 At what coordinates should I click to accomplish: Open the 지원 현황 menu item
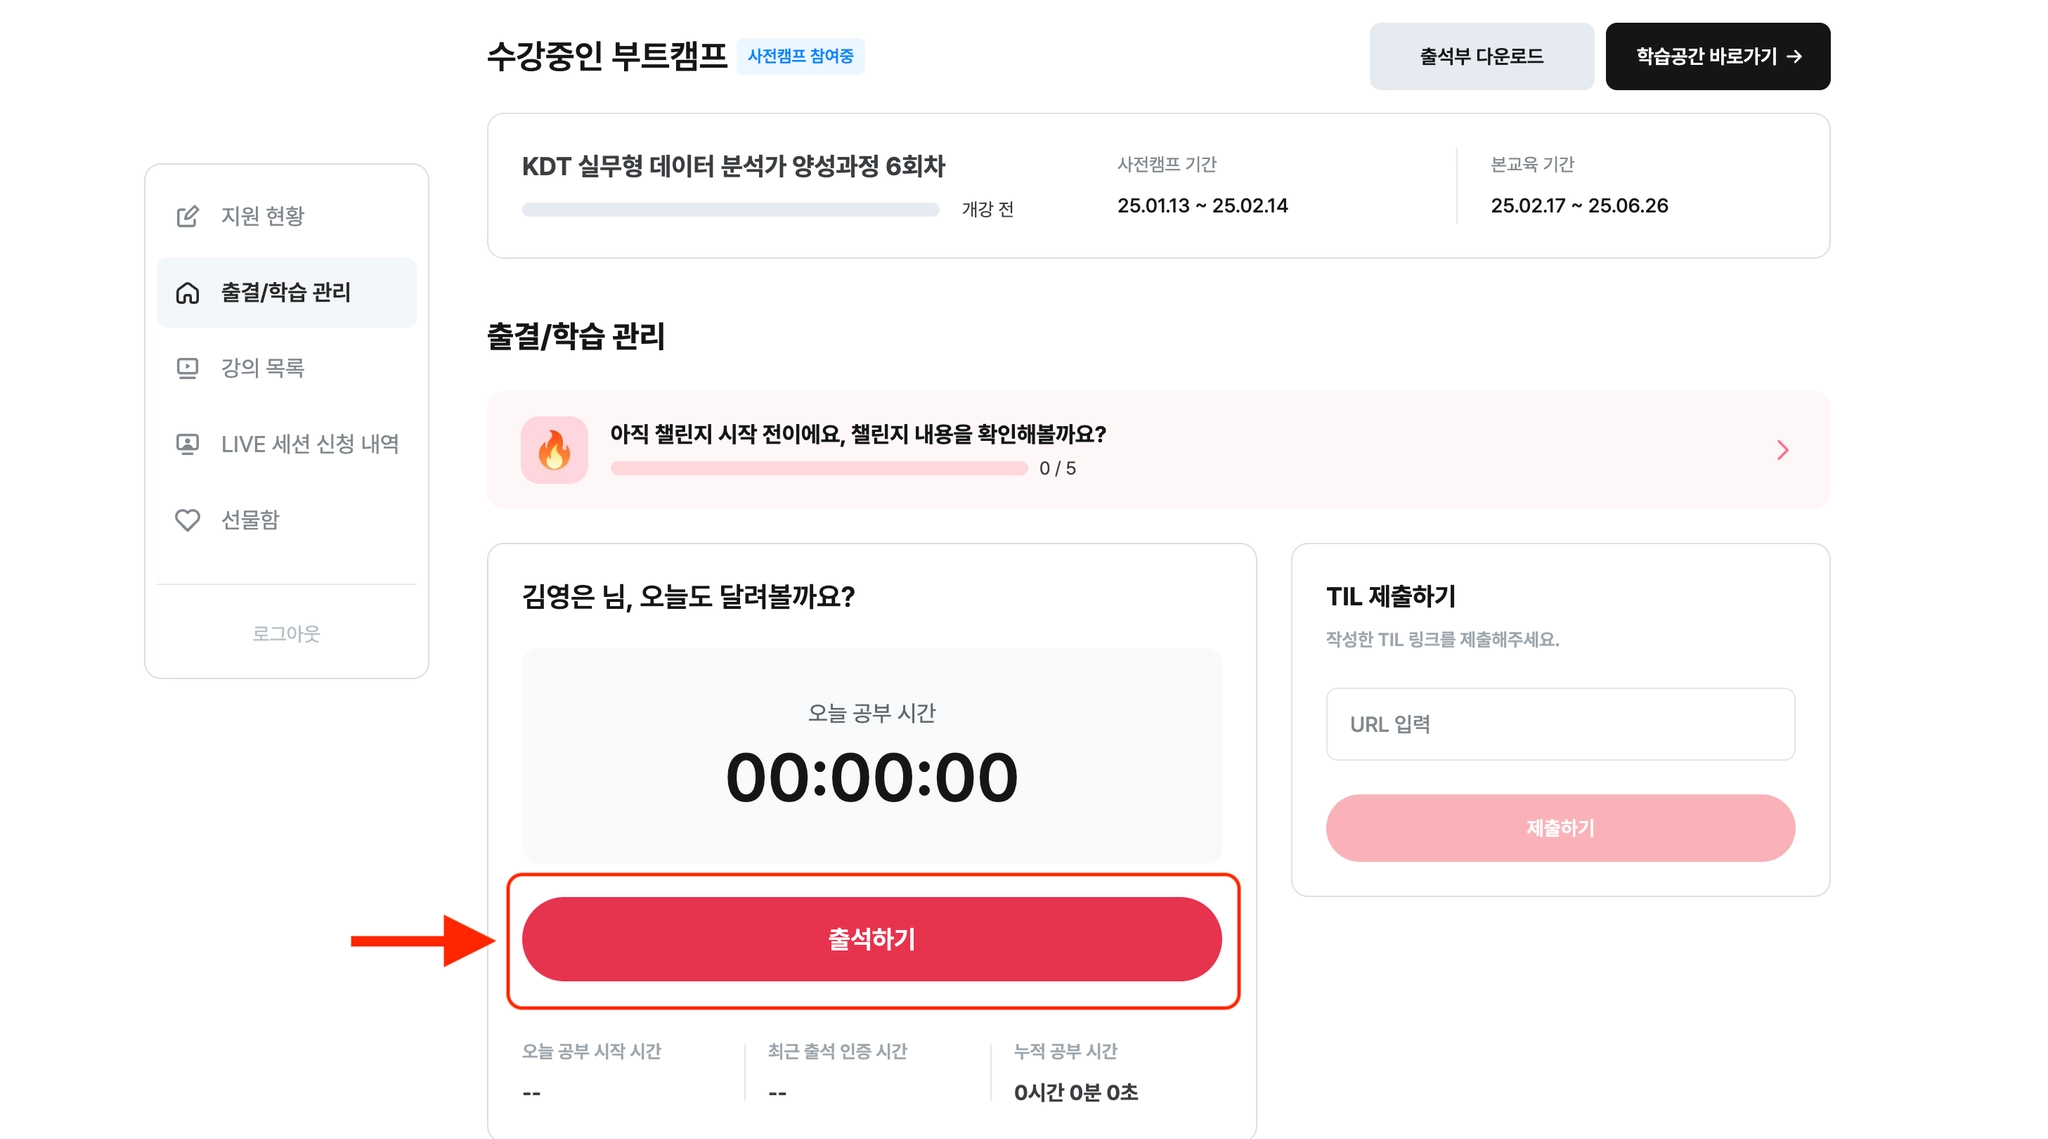coord(287,216)
